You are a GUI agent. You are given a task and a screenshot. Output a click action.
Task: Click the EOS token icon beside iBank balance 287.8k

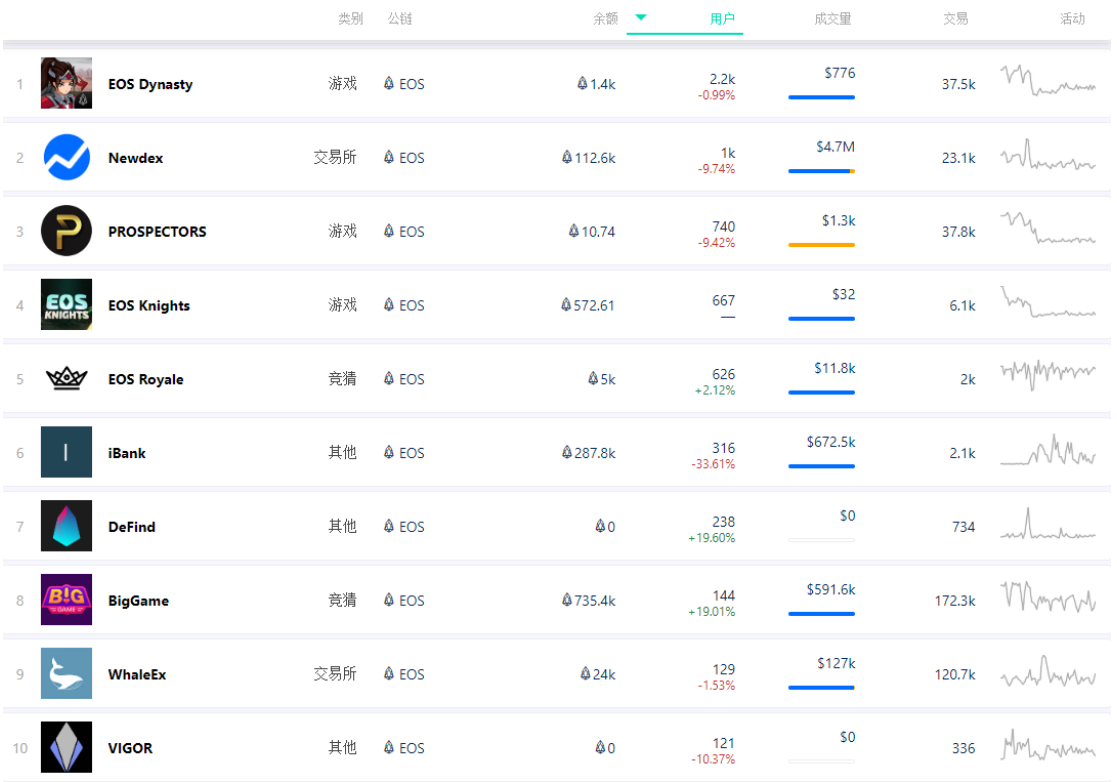pos(567,452)
